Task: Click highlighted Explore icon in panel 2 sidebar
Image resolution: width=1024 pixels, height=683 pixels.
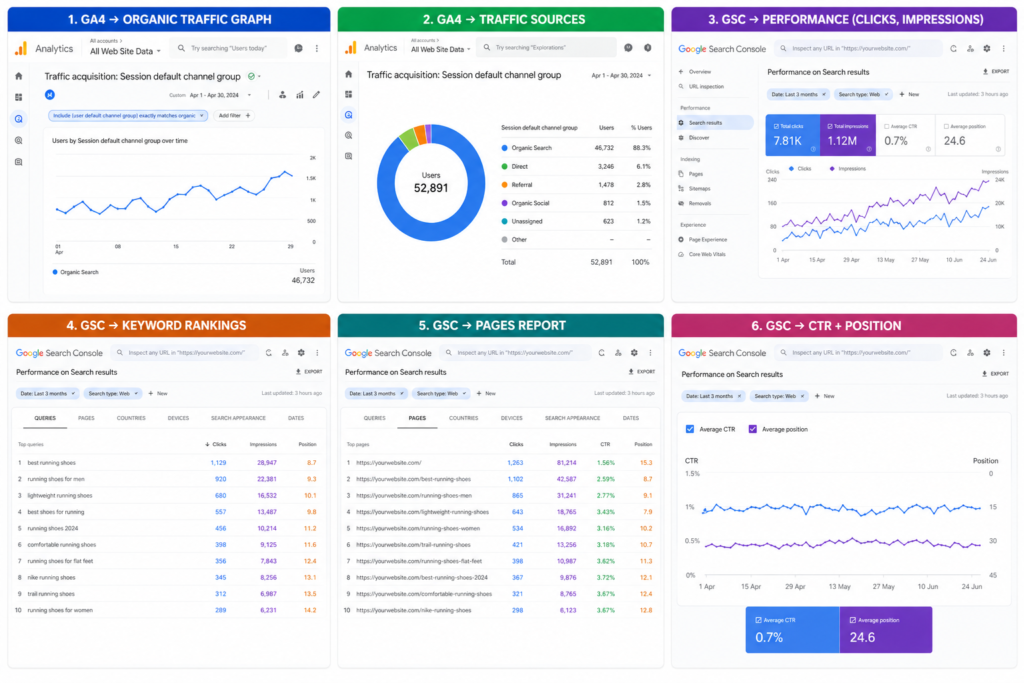Action: 349,115
